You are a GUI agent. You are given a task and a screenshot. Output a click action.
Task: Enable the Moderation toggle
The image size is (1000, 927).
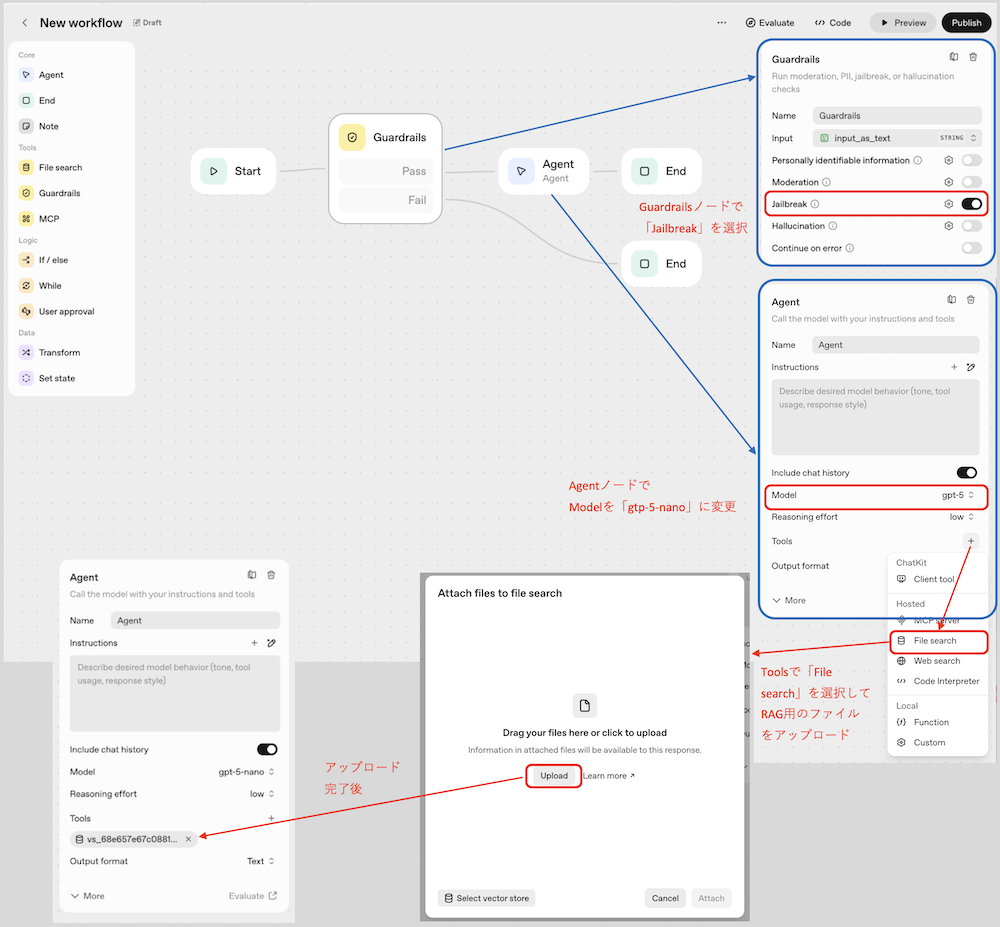pos(971,182)
